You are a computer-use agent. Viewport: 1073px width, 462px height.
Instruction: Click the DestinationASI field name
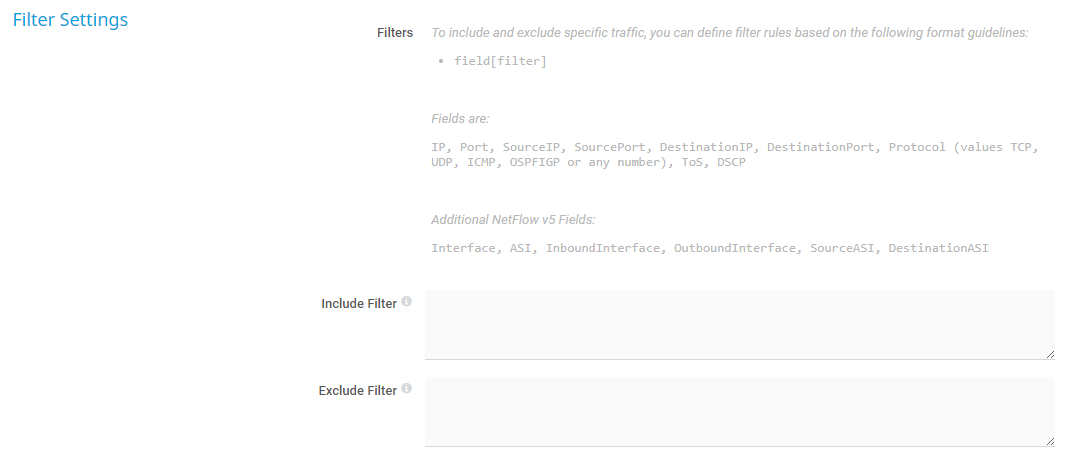point(938,248)
